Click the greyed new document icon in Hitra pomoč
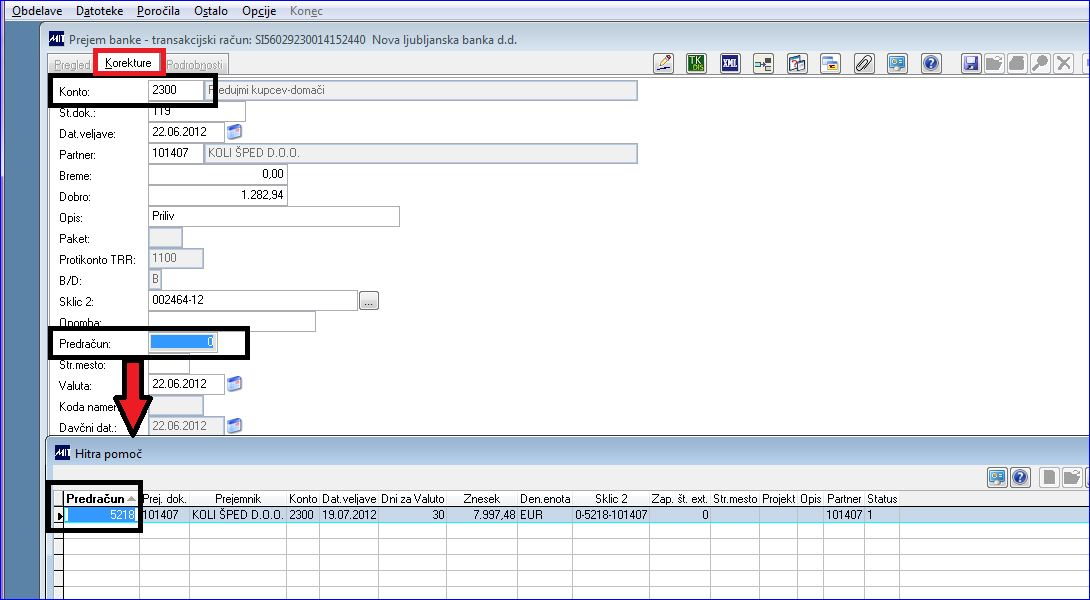 click(1050, 478)
